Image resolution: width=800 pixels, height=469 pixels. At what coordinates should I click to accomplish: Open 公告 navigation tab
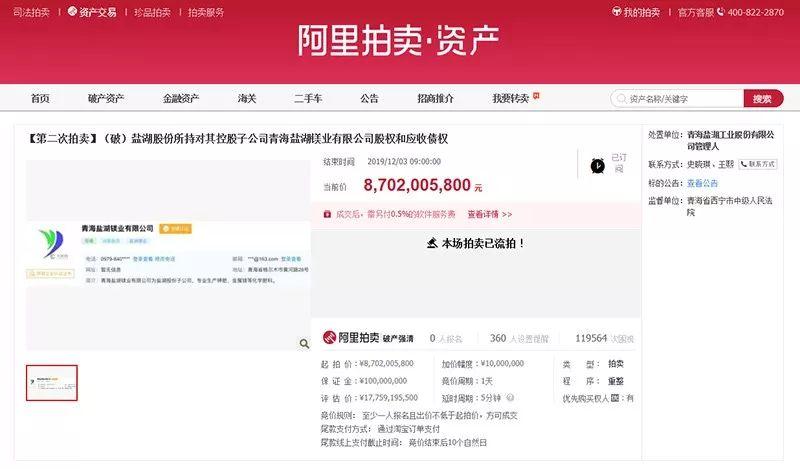[x=369, y=98]
